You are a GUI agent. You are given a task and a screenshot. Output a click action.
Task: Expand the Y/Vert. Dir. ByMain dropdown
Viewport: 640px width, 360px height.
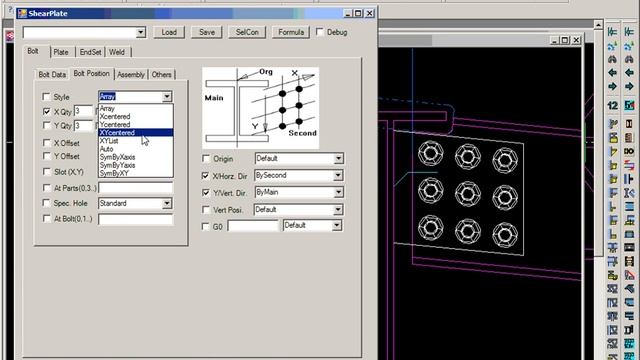tap(338, 192)
